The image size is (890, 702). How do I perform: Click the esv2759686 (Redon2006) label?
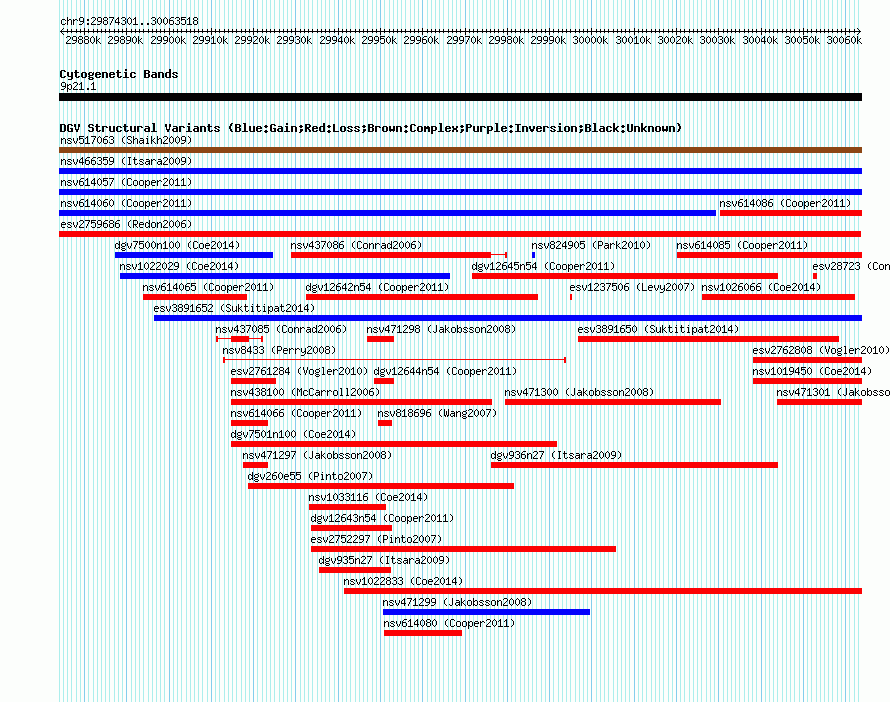click(126, 224)
